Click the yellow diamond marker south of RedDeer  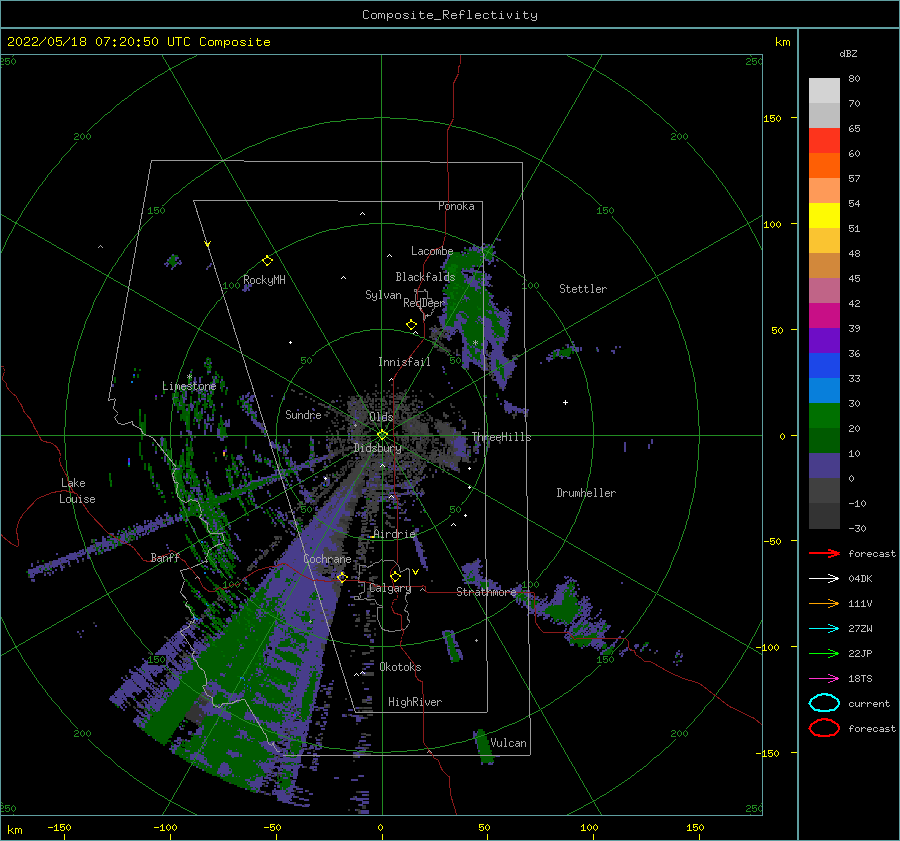point(411,325)
